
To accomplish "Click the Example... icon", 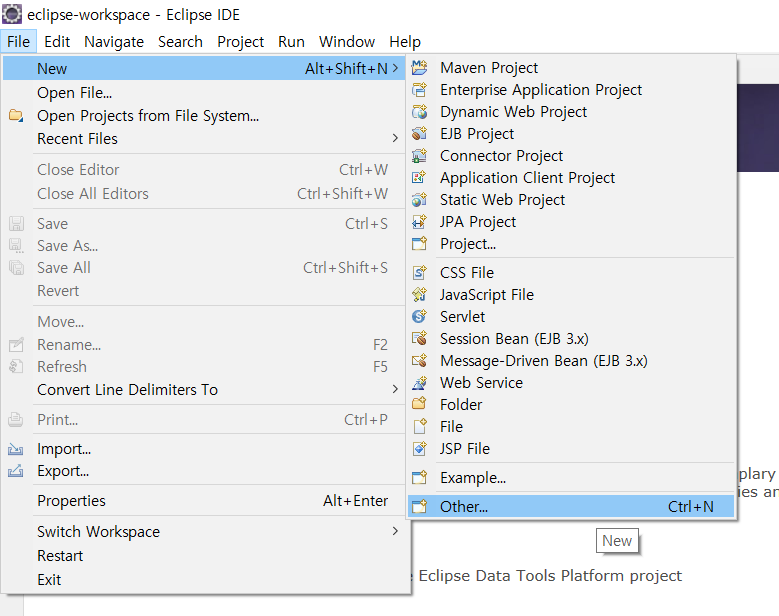I will click(x=419, y=478).
